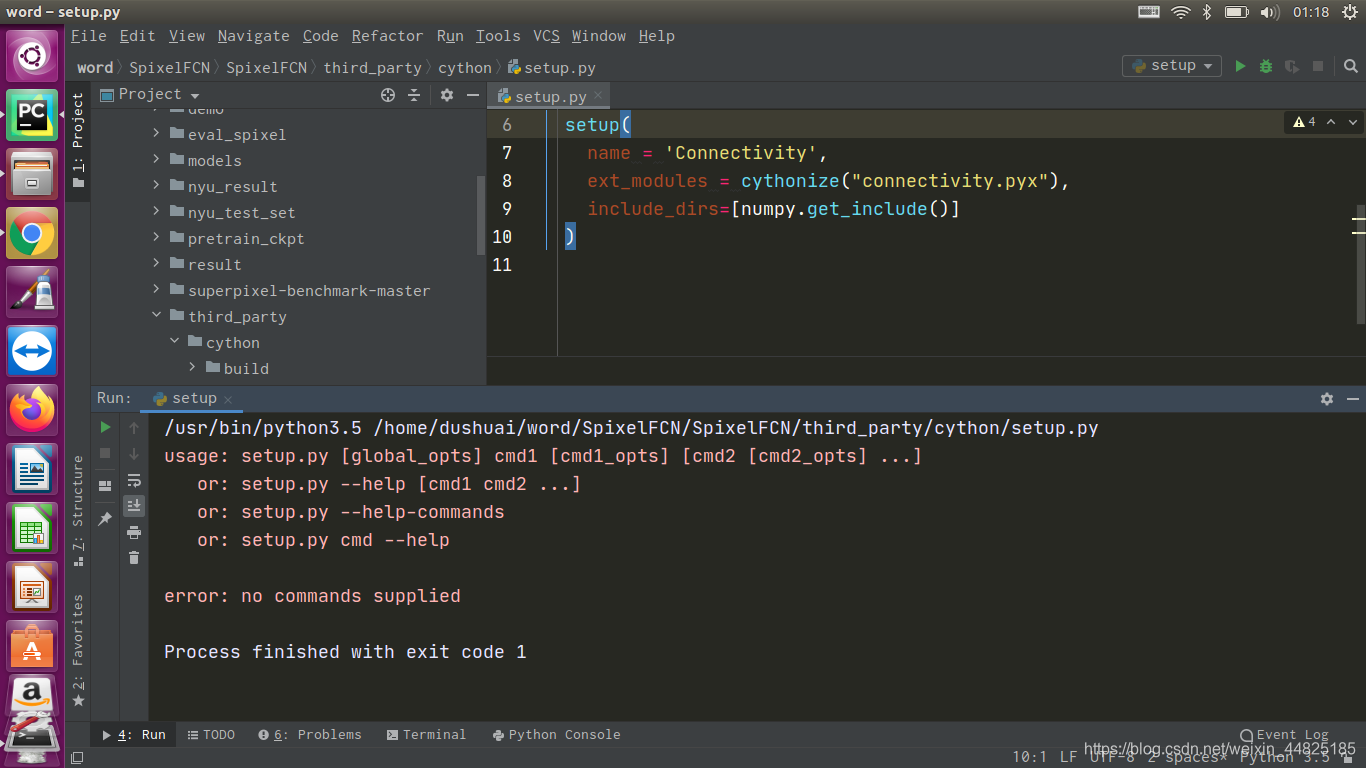Open Run panel settings gear
Image resolution: width=1366 pixels, height=768 pixels.
(1327, 398)
